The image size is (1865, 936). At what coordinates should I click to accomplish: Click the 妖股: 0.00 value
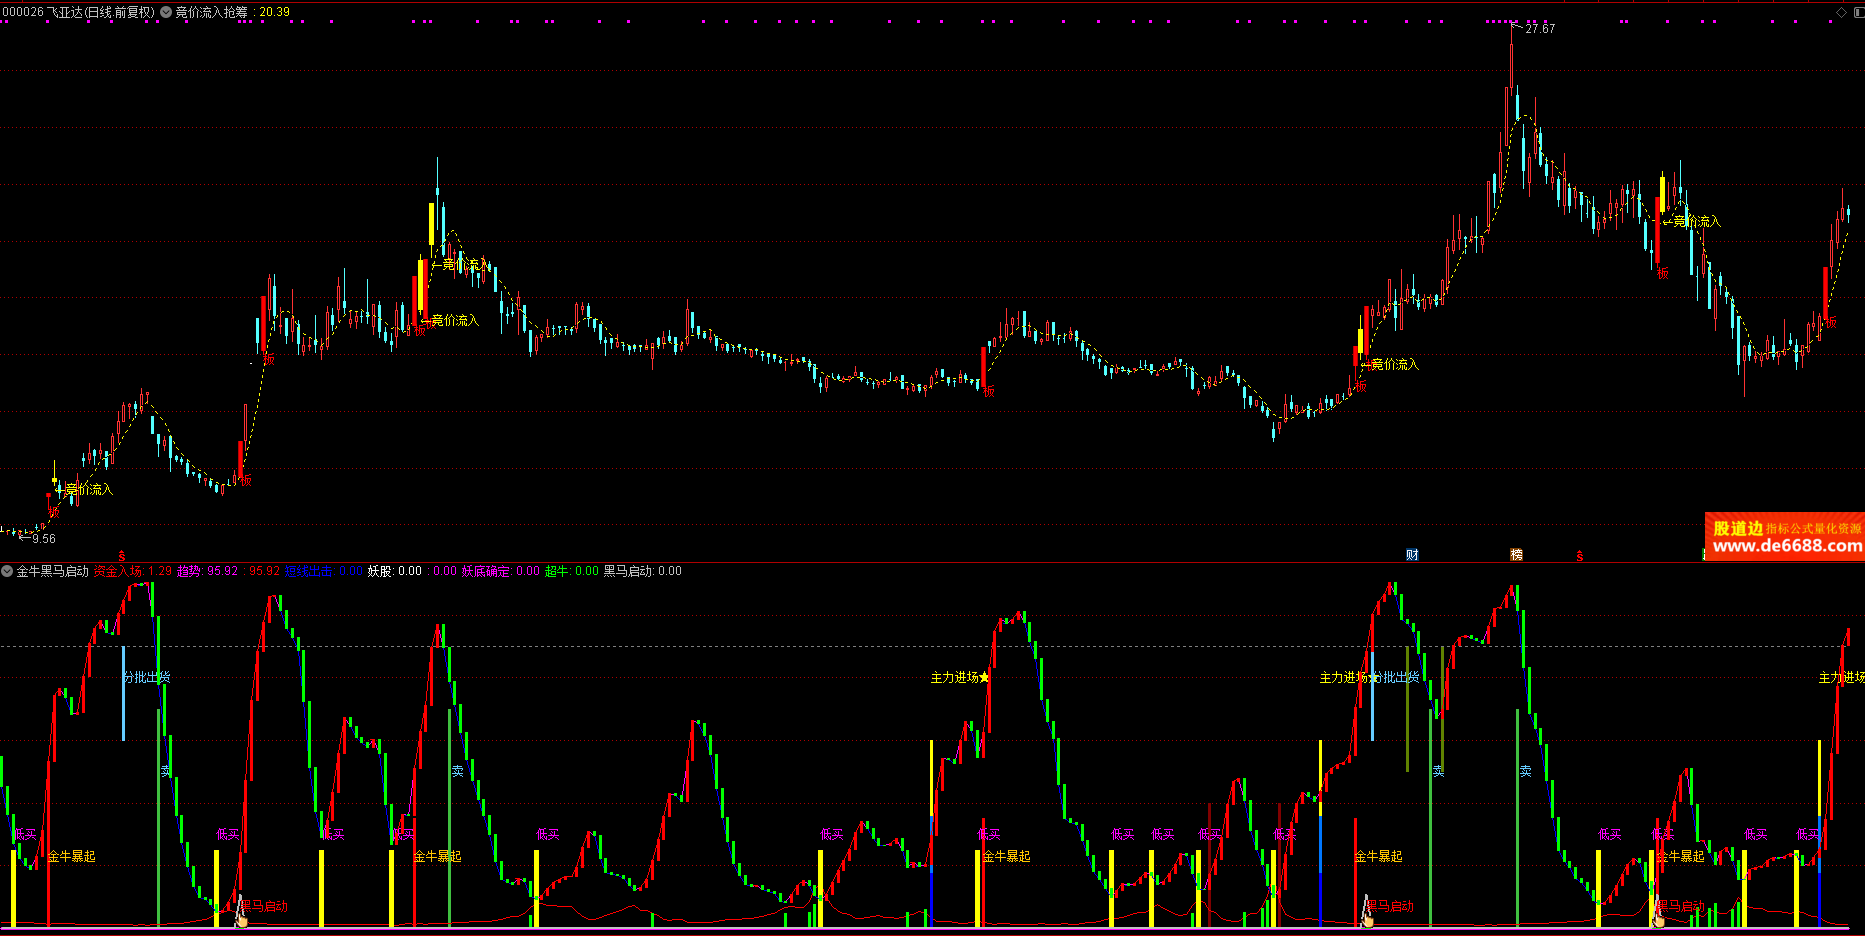coord(395,571)
